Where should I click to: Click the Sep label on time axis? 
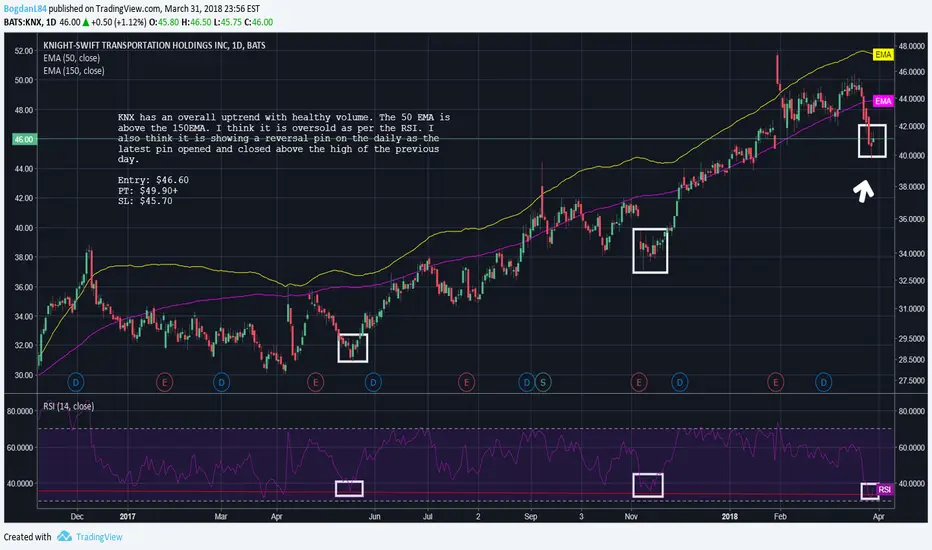[531, 516]
